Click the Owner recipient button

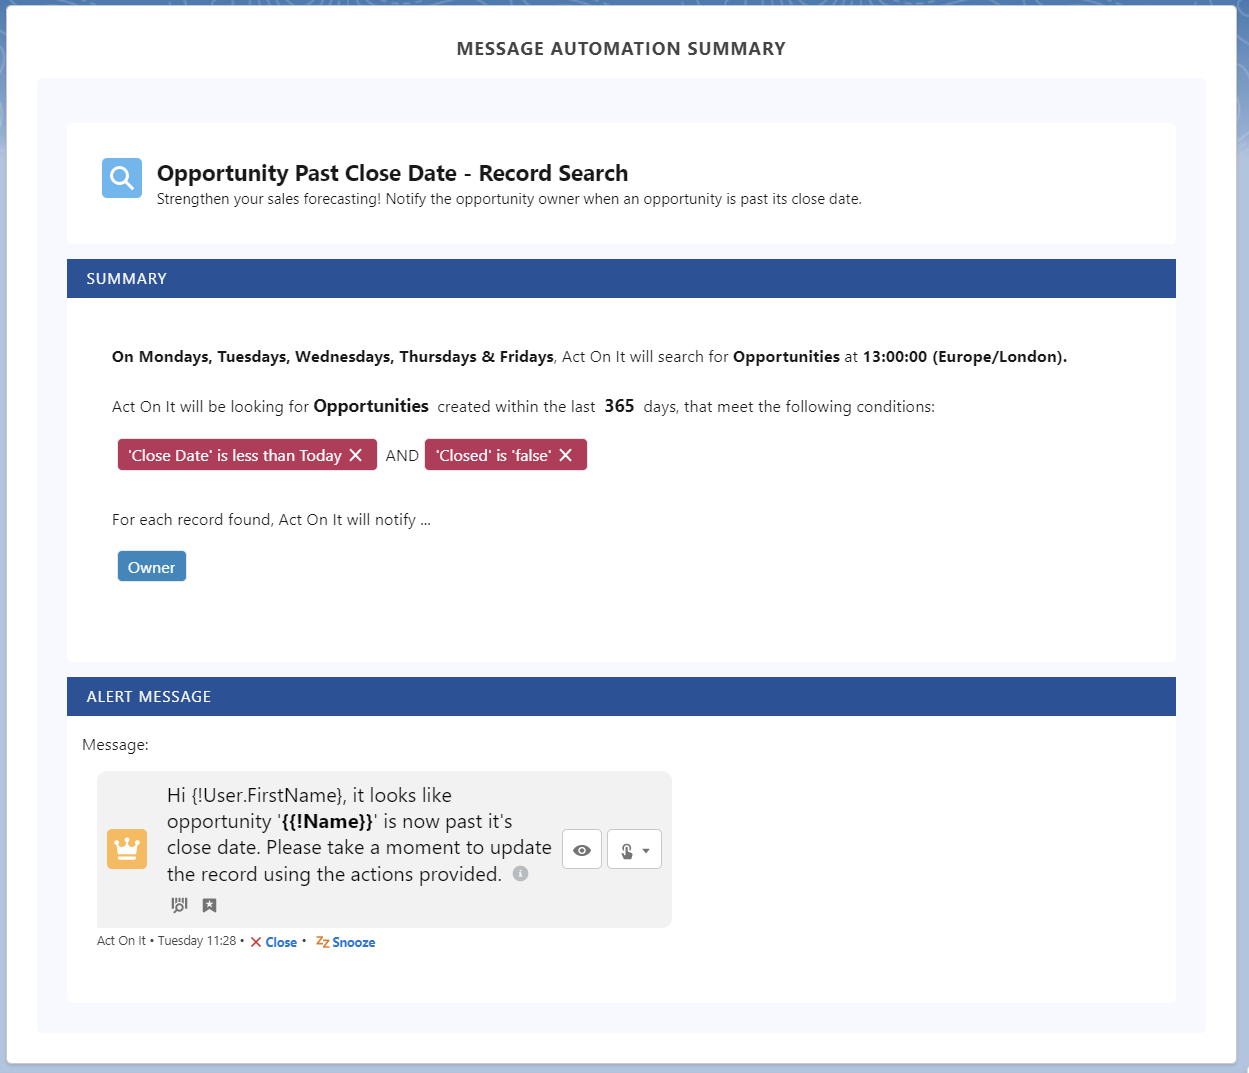click(152, 566)
